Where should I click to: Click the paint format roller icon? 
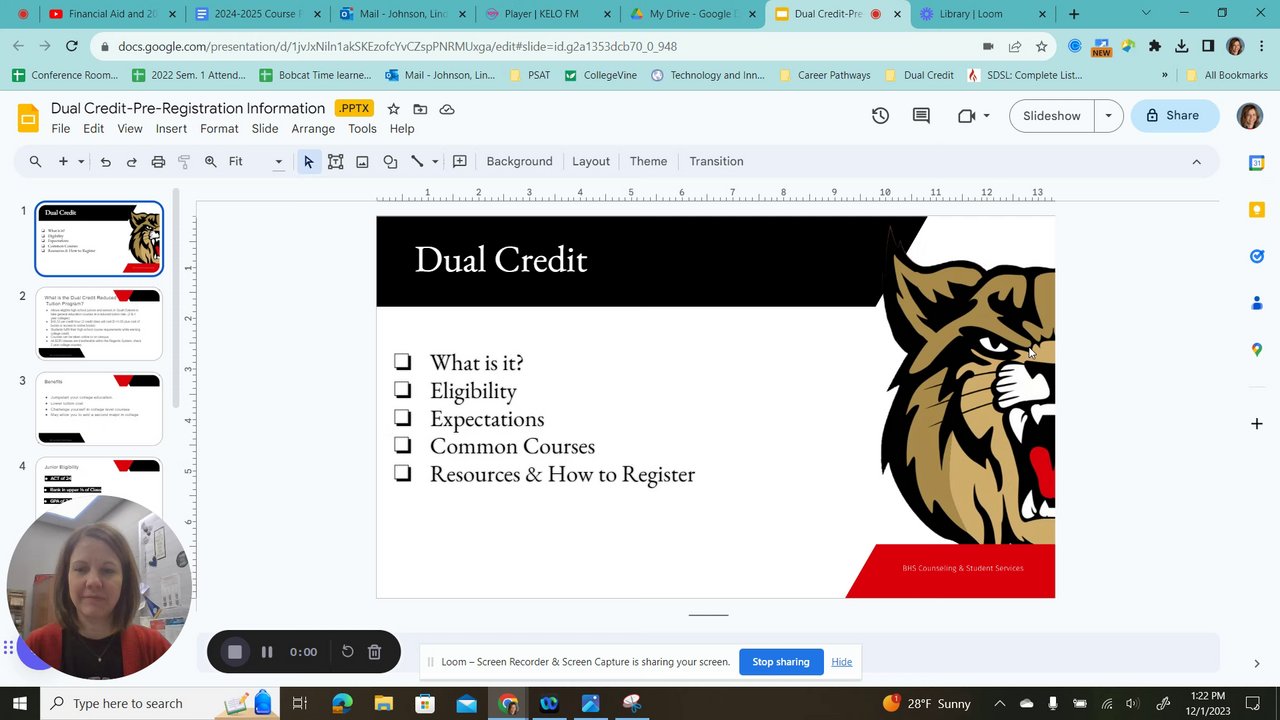pos(184,161)
